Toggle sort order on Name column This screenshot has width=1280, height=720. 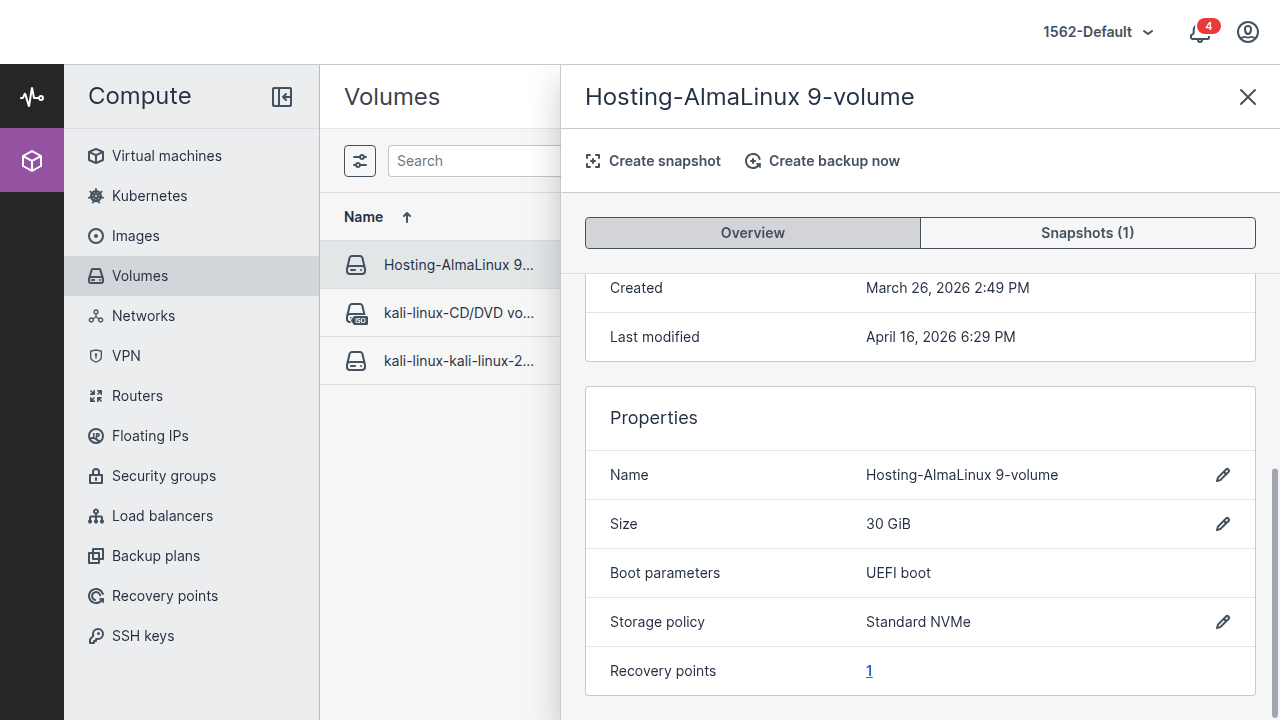[378, 217]
